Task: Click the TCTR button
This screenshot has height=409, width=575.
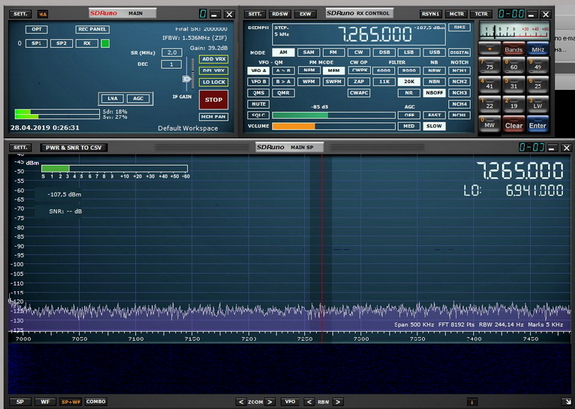Action: coord(481,14)
